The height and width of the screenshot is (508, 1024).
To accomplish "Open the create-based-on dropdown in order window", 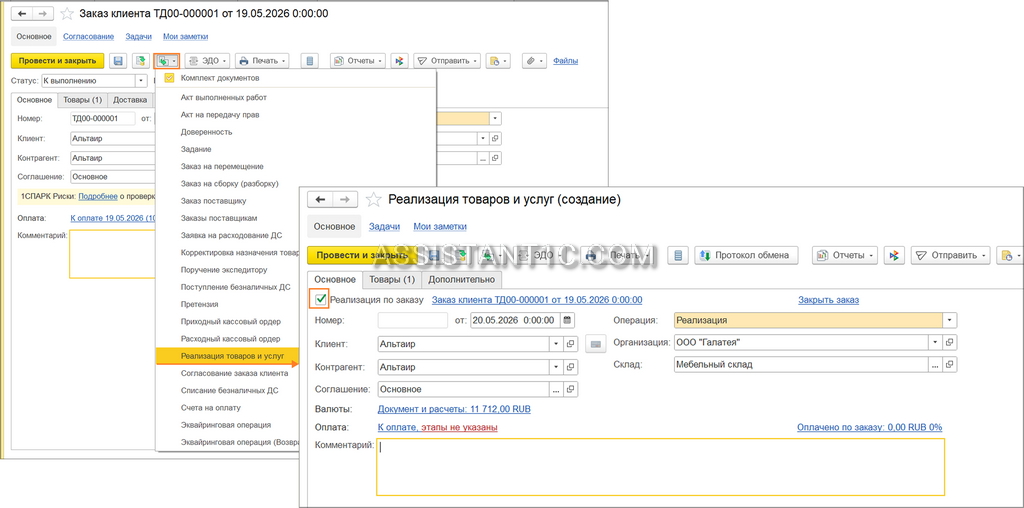I will tap(166, 61).
